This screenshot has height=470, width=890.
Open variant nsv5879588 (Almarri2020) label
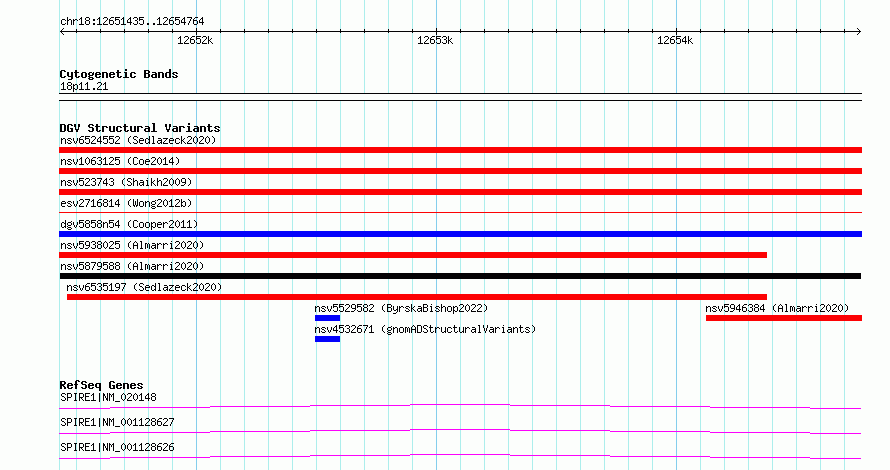point(132,266)
